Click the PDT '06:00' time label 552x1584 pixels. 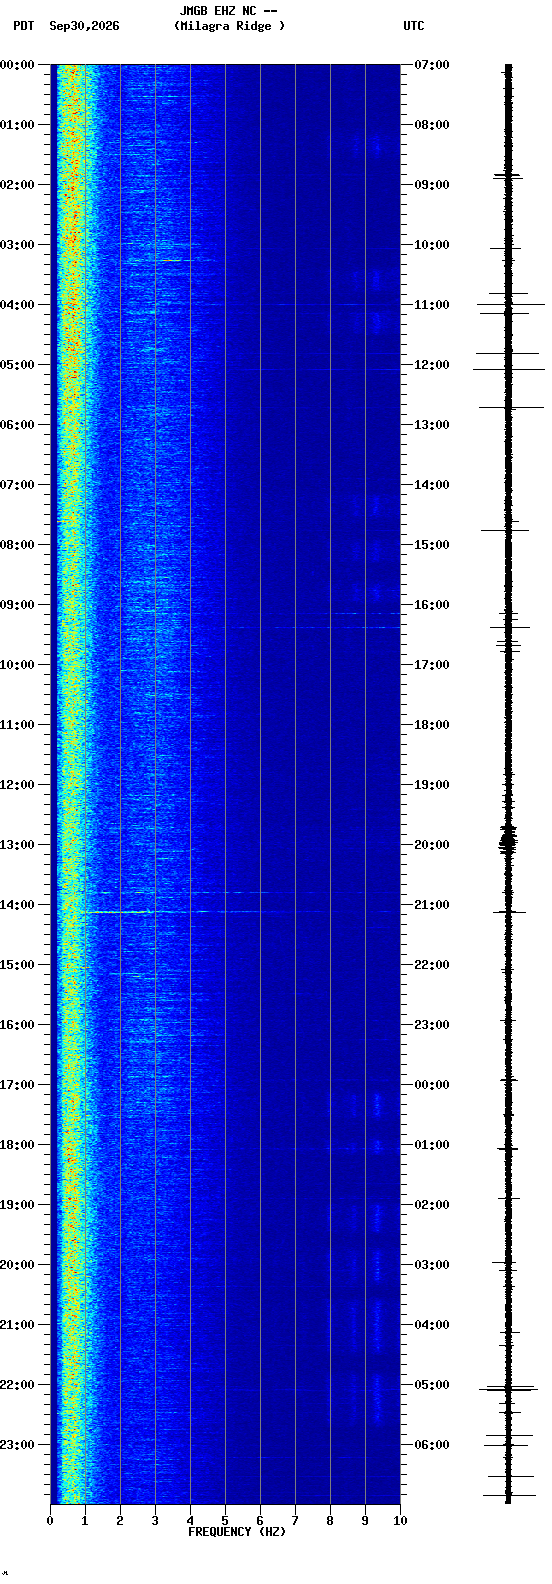(x=17, y=425)
